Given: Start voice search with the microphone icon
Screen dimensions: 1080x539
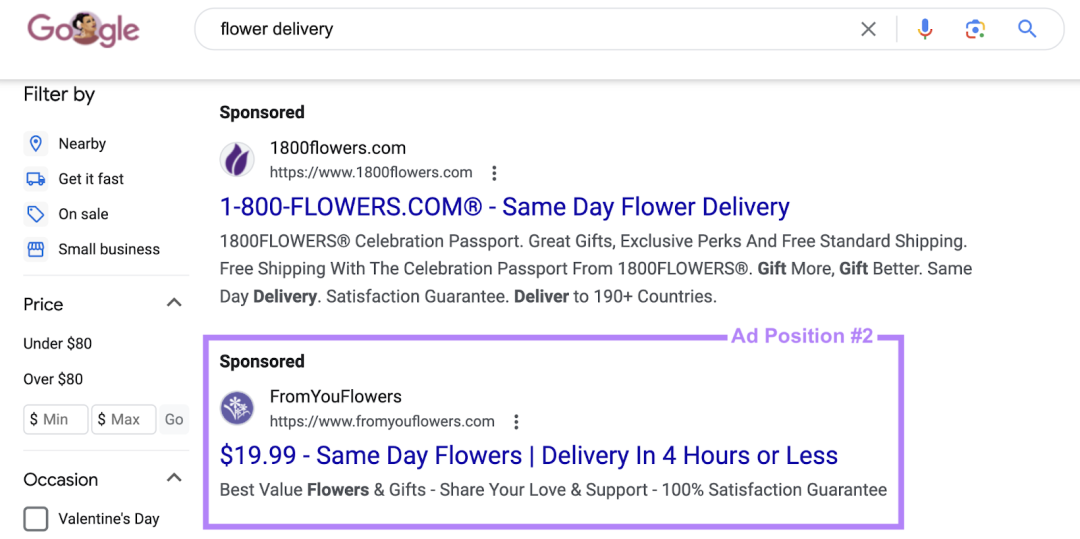Looking at the screenshot, I should 925,29.
